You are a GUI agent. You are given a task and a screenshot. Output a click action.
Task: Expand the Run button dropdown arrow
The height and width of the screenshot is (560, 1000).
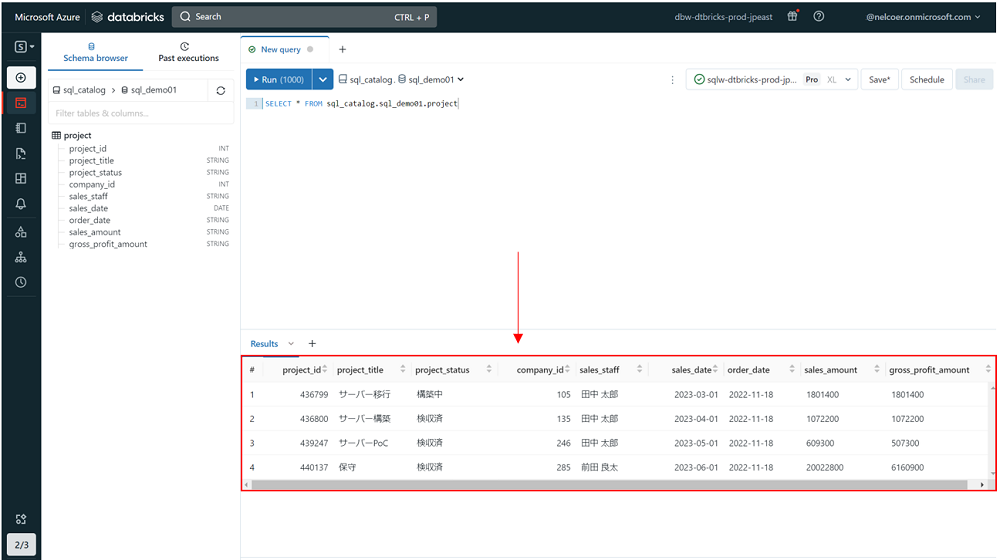point(323,80)
